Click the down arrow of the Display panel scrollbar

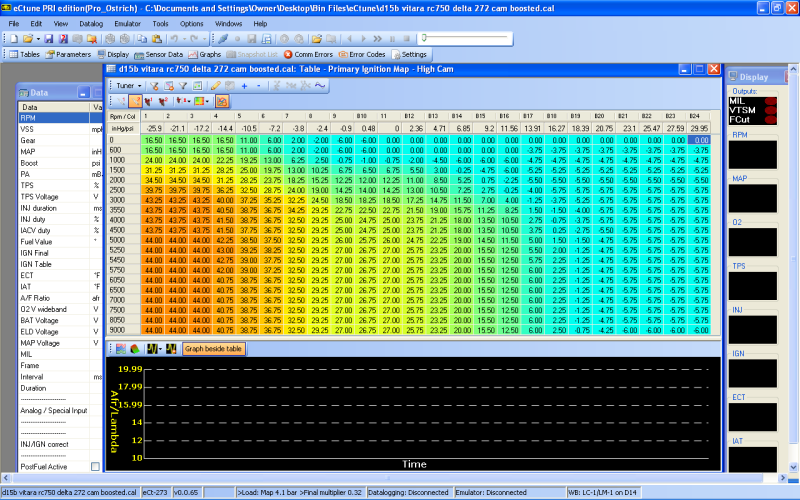[793, 467]
